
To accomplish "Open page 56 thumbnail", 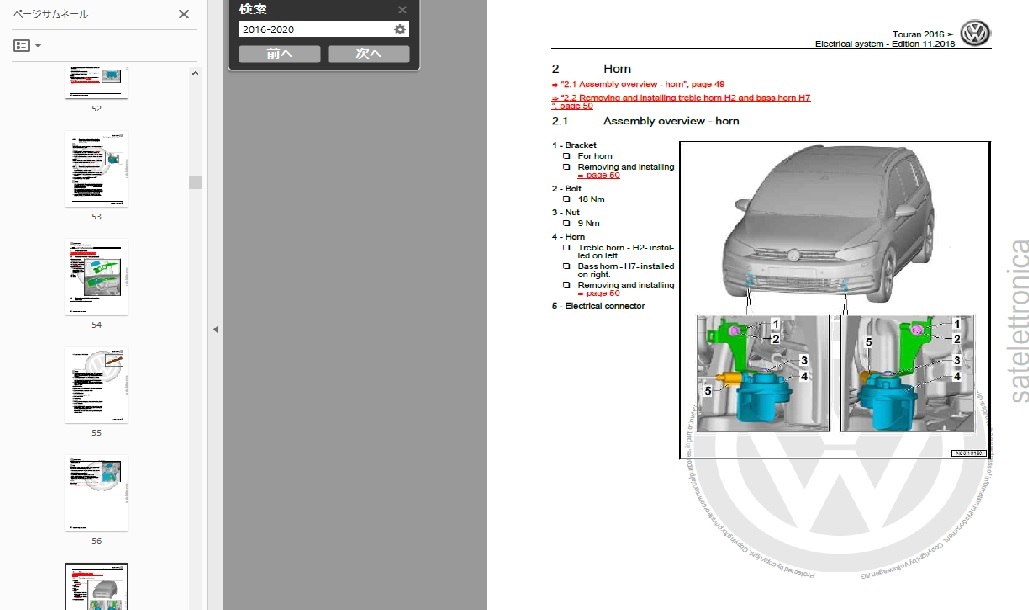I will click(96, 493).
